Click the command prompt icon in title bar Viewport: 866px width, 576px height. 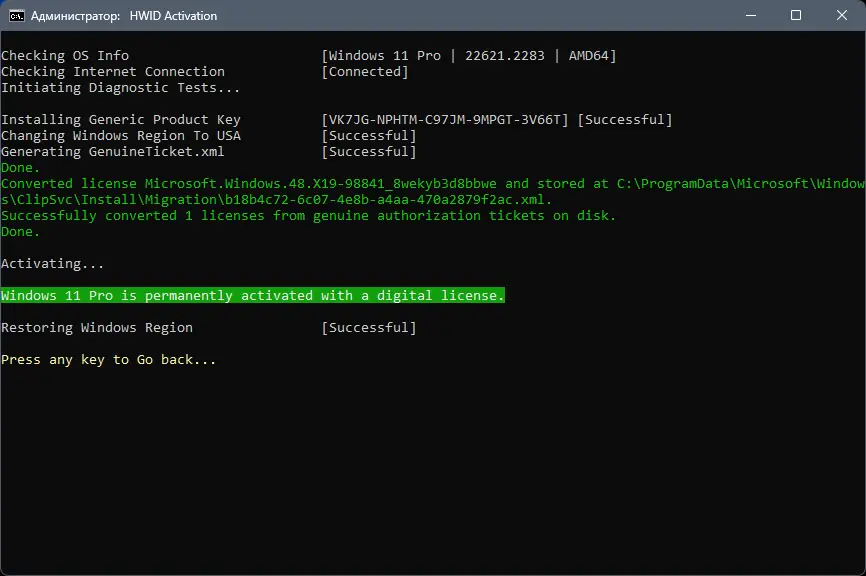pos(17,16)
